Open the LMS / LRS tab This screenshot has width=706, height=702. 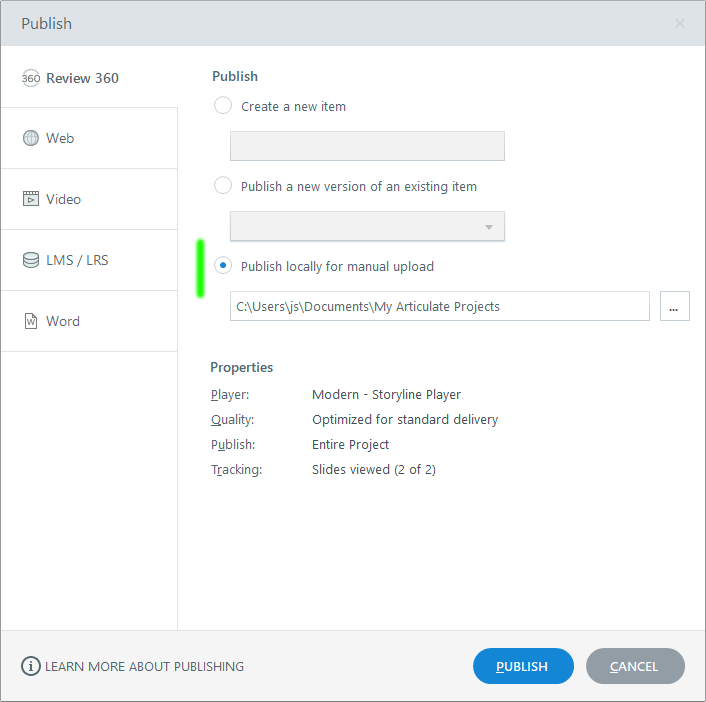click(89, 260)
